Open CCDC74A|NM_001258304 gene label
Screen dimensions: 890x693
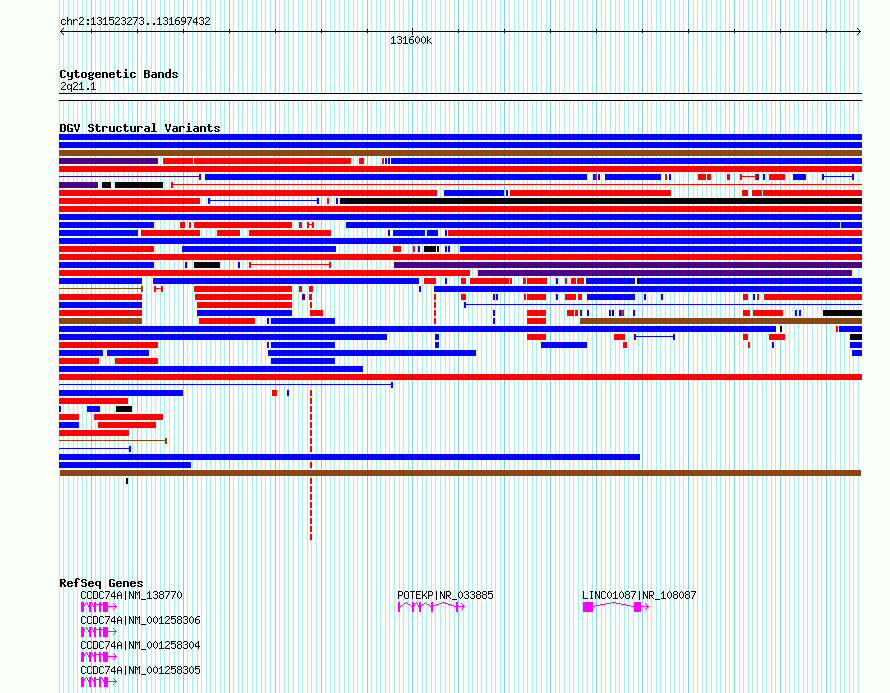coord(140,645)
